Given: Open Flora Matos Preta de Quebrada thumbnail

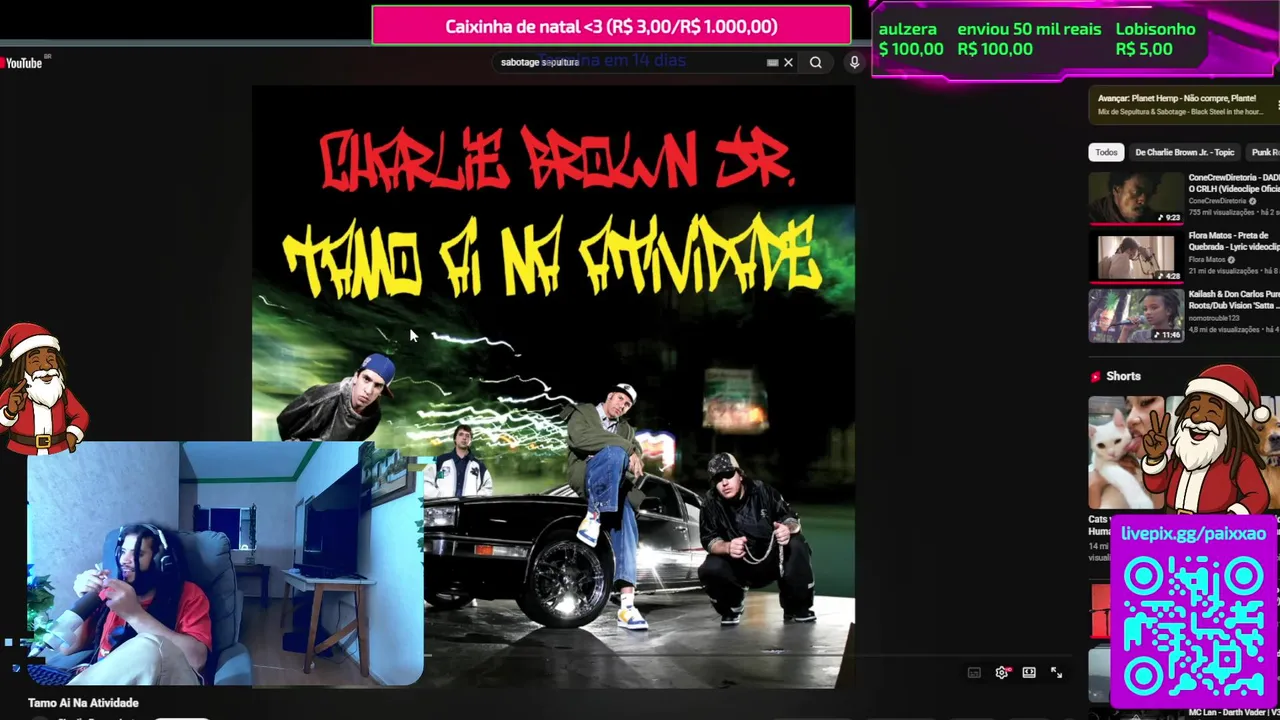Looking at the screenshot, I should 1136,256.
